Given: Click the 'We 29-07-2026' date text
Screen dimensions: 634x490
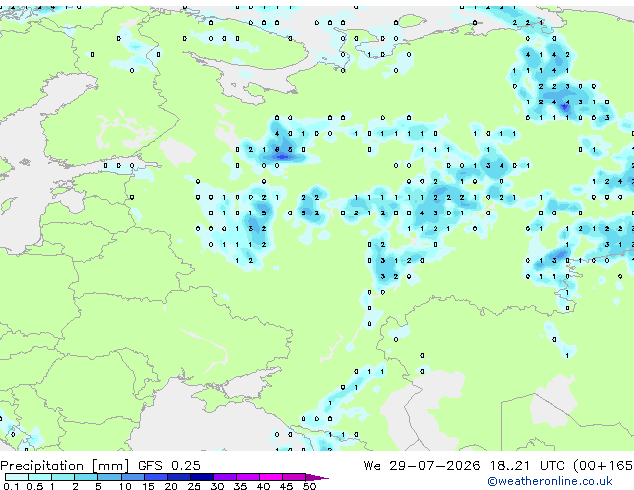Looking at the screenshot, I should point(422,466).
